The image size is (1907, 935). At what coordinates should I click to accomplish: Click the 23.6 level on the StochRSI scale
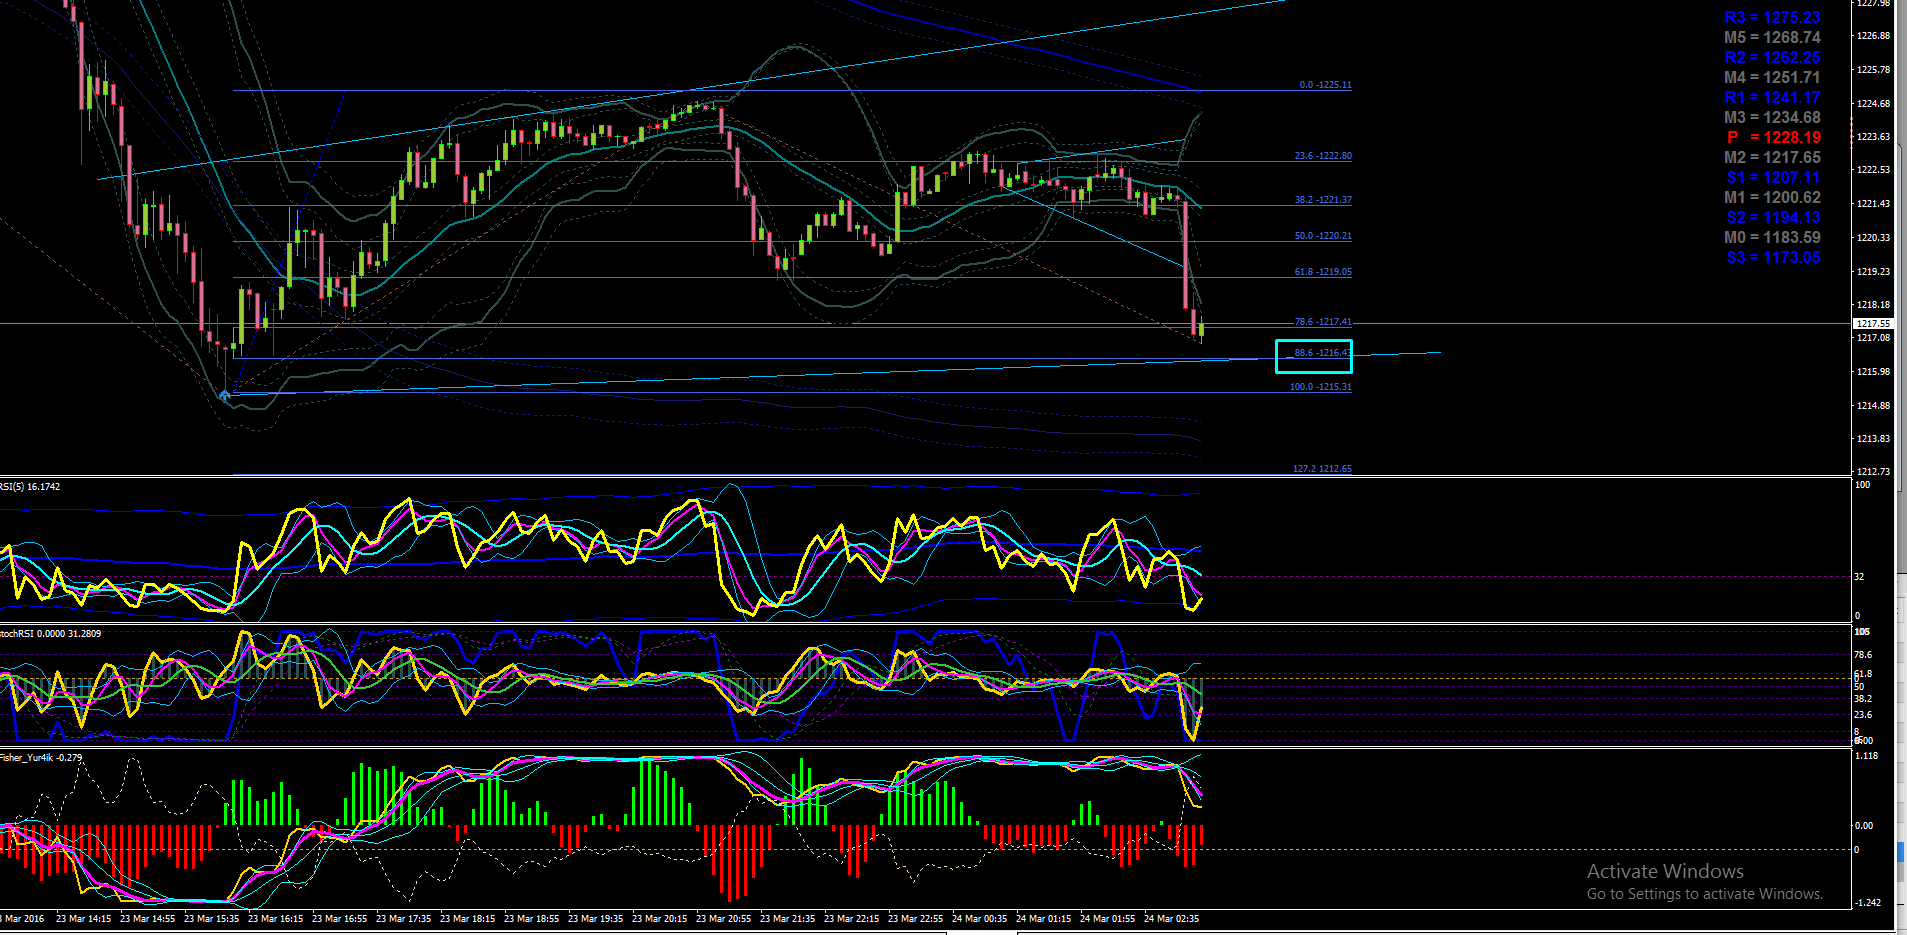tap(1863, 715)
